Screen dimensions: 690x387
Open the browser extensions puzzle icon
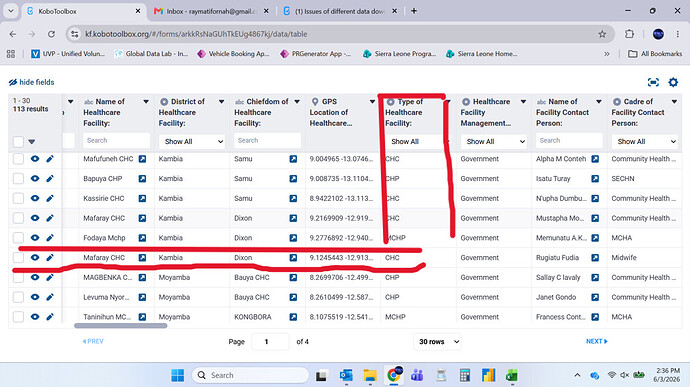629,34
